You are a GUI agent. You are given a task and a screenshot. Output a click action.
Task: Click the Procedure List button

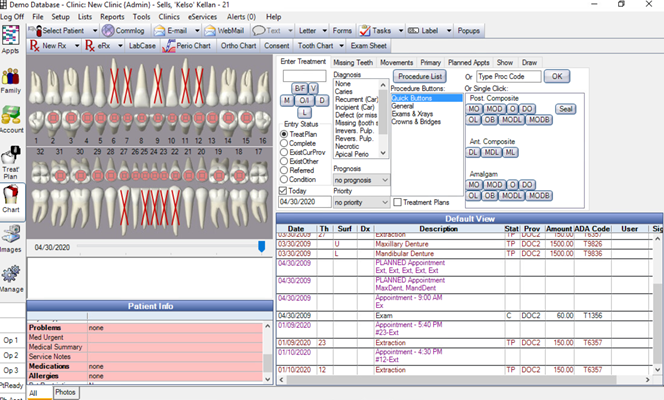click(420, 77)
